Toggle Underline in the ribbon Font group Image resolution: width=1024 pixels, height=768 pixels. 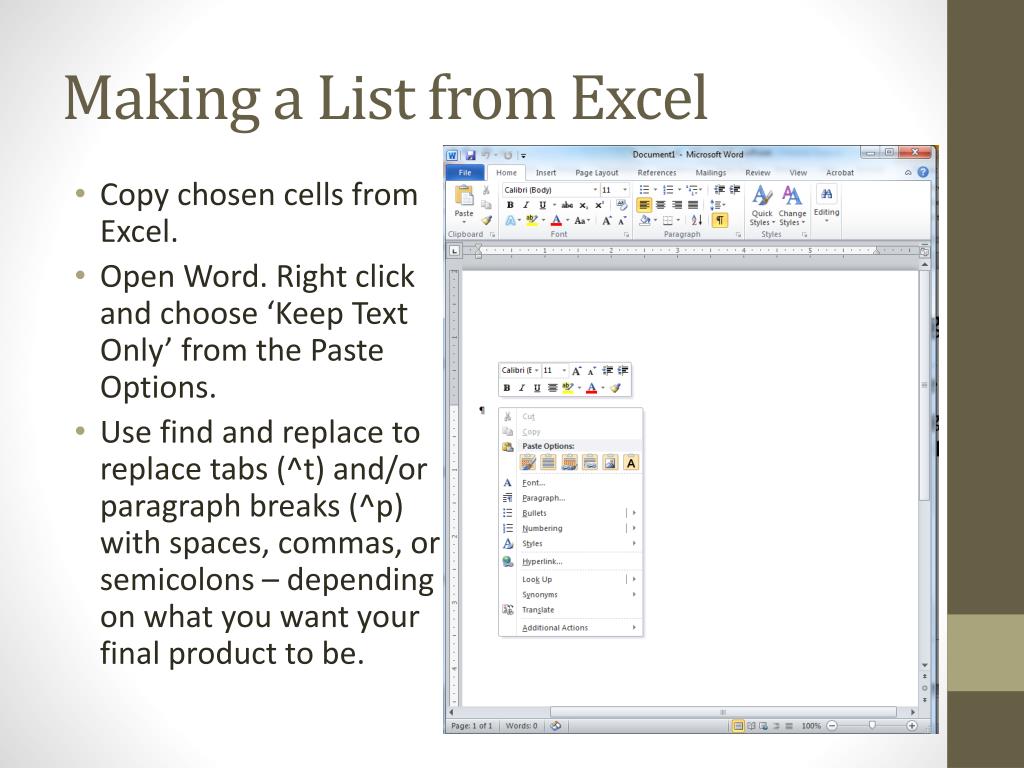pos(542,205)
